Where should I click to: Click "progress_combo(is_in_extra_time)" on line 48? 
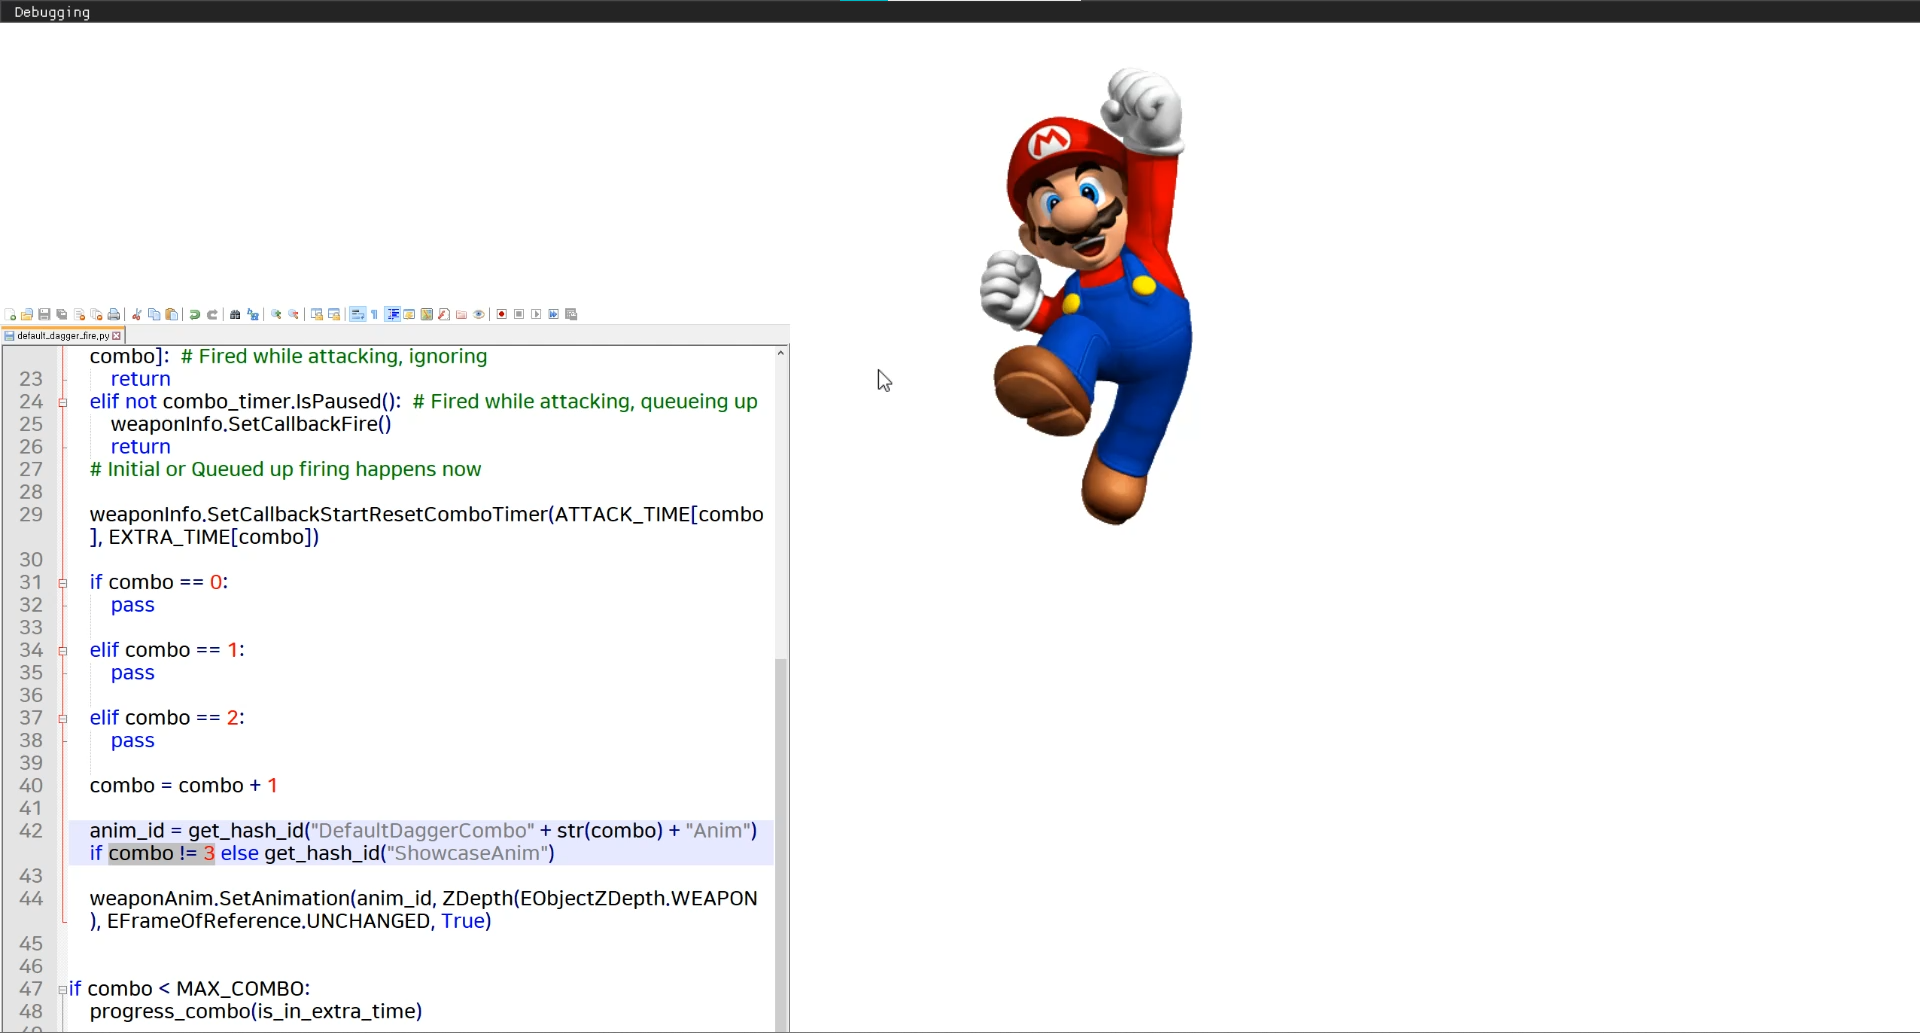(256, 1012)
